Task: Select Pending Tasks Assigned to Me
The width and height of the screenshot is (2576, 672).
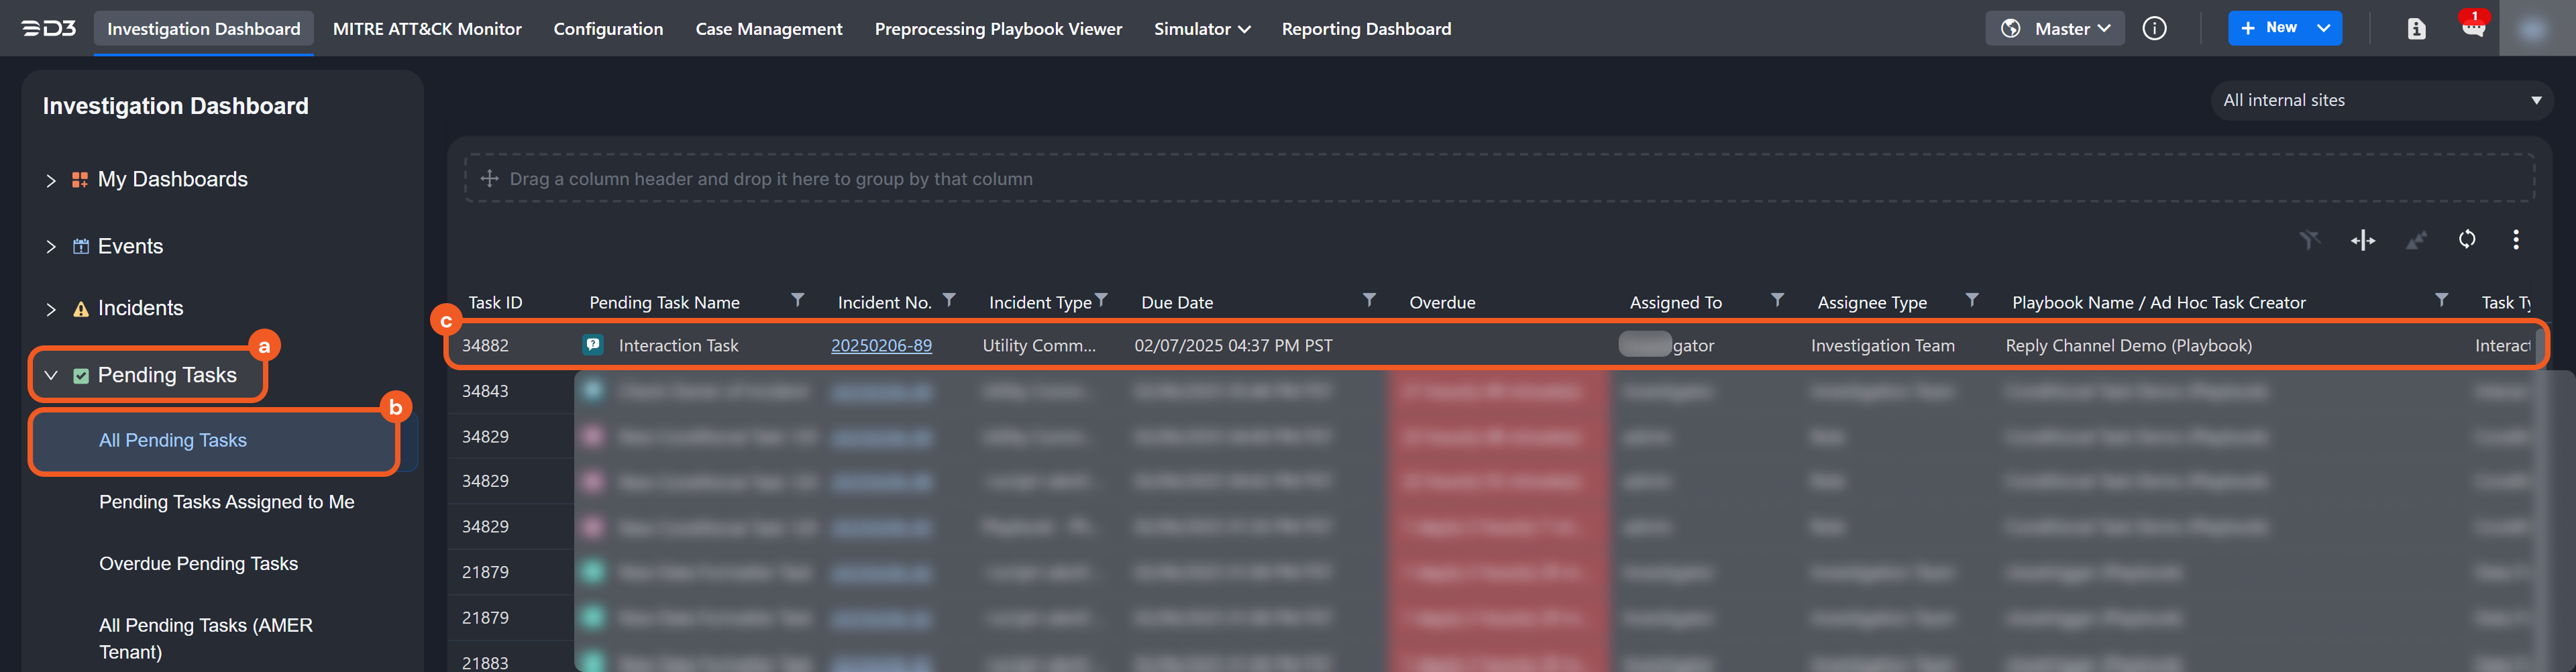Action: click(x=227, y=502)
